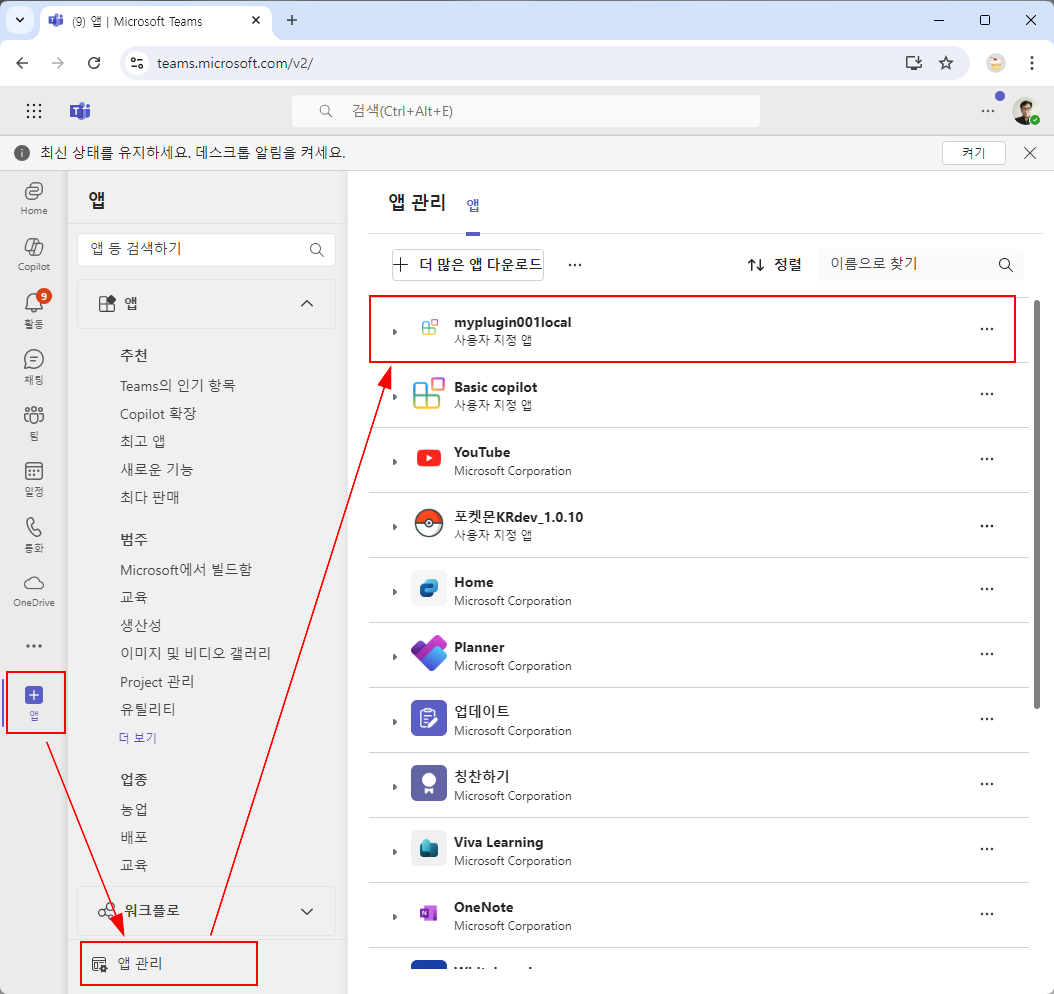Click the 업데이트 app icon
This screenshot has height=994, width=1054.
[x=429, y=718]
